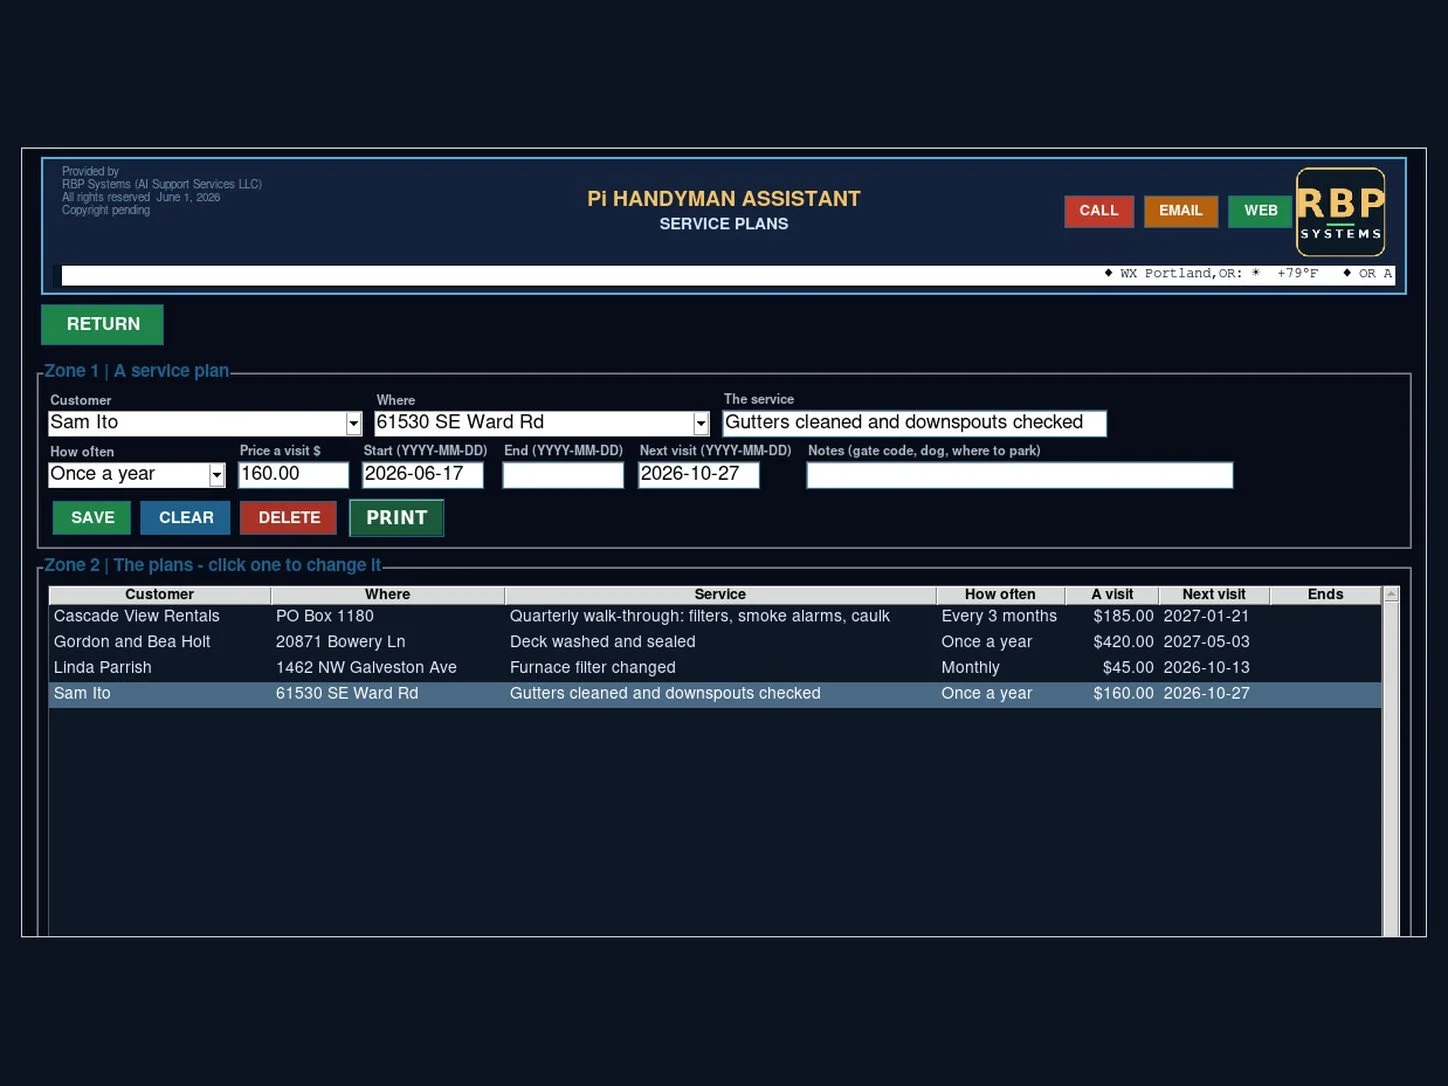The image size is (1448, 1086).
Task: Expand the Where address dropdown
Action: pyautogui.click(x=701, y=424)
